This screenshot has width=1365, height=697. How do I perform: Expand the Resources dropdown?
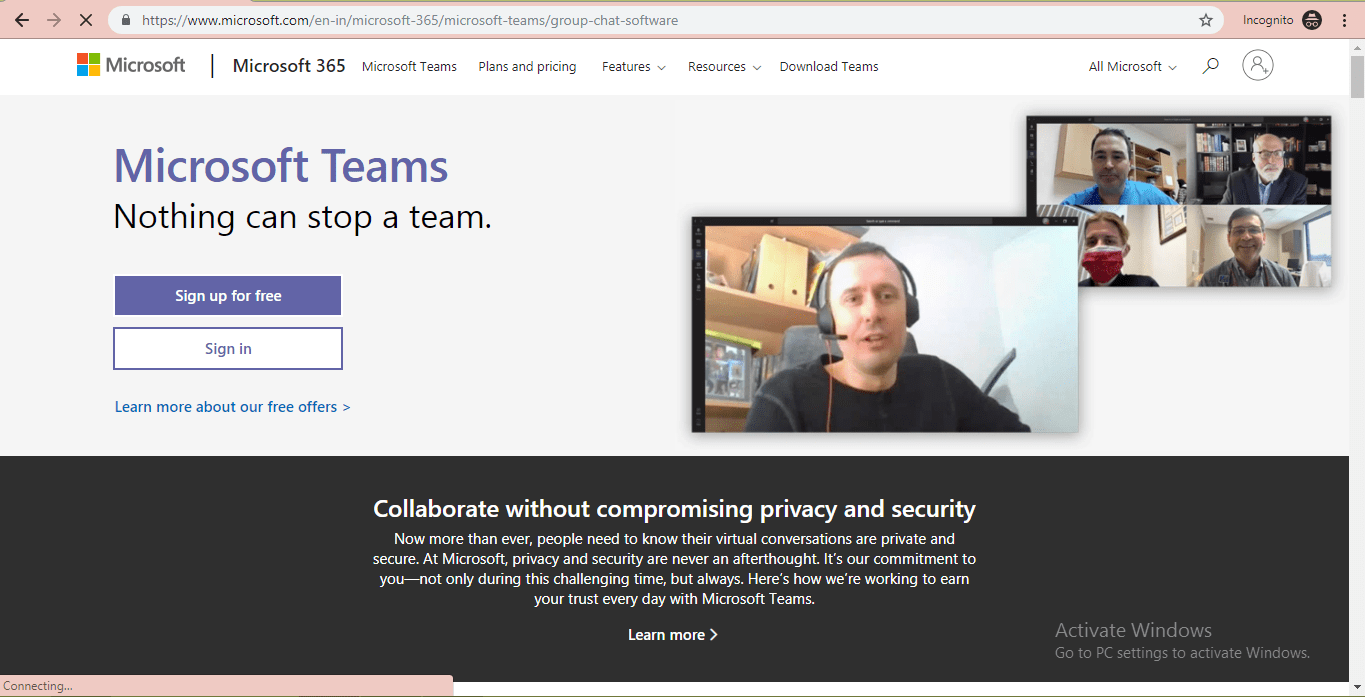tap(724, 67)
